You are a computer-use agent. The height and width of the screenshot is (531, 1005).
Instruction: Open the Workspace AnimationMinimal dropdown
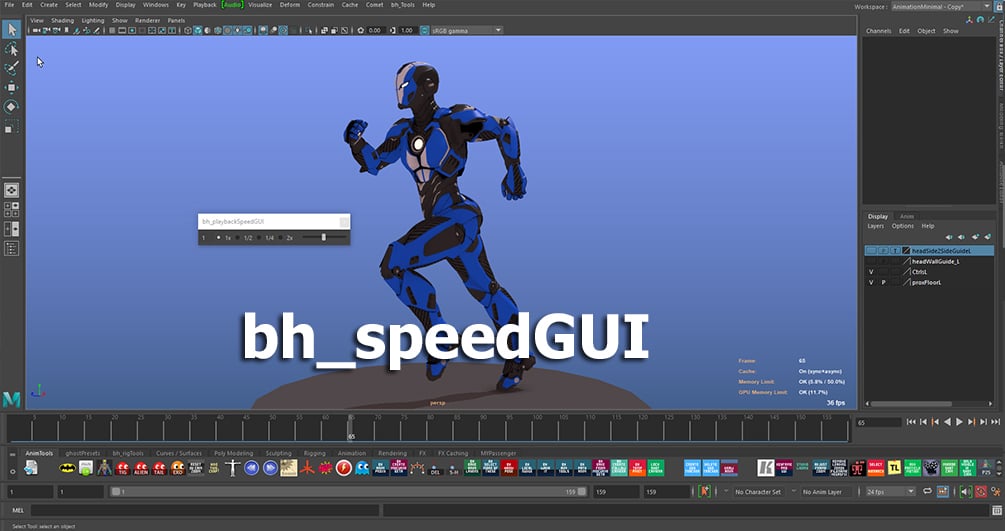click(x=941, y=6)
